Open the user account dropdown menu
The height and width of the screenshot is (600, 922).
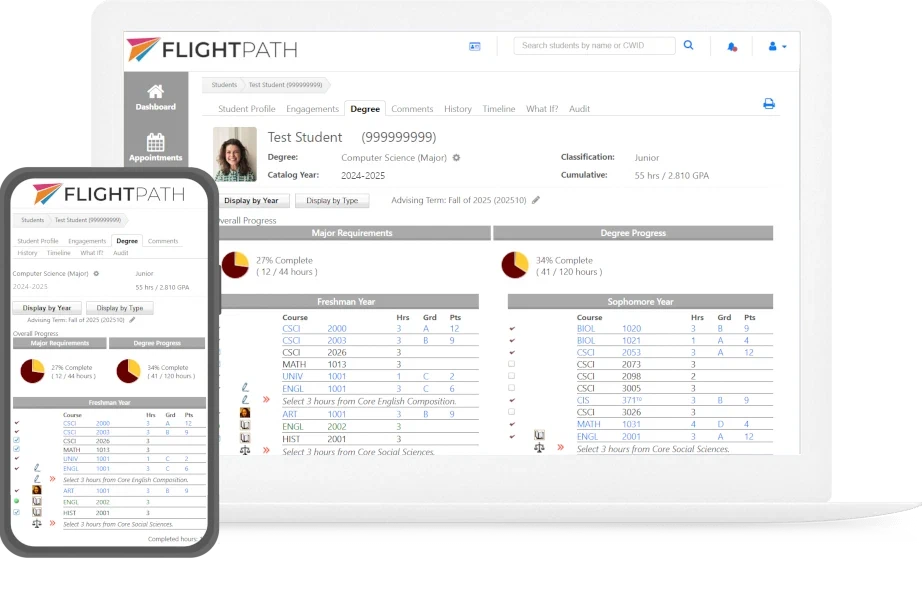pyautogui.click(x=777, y=46)
